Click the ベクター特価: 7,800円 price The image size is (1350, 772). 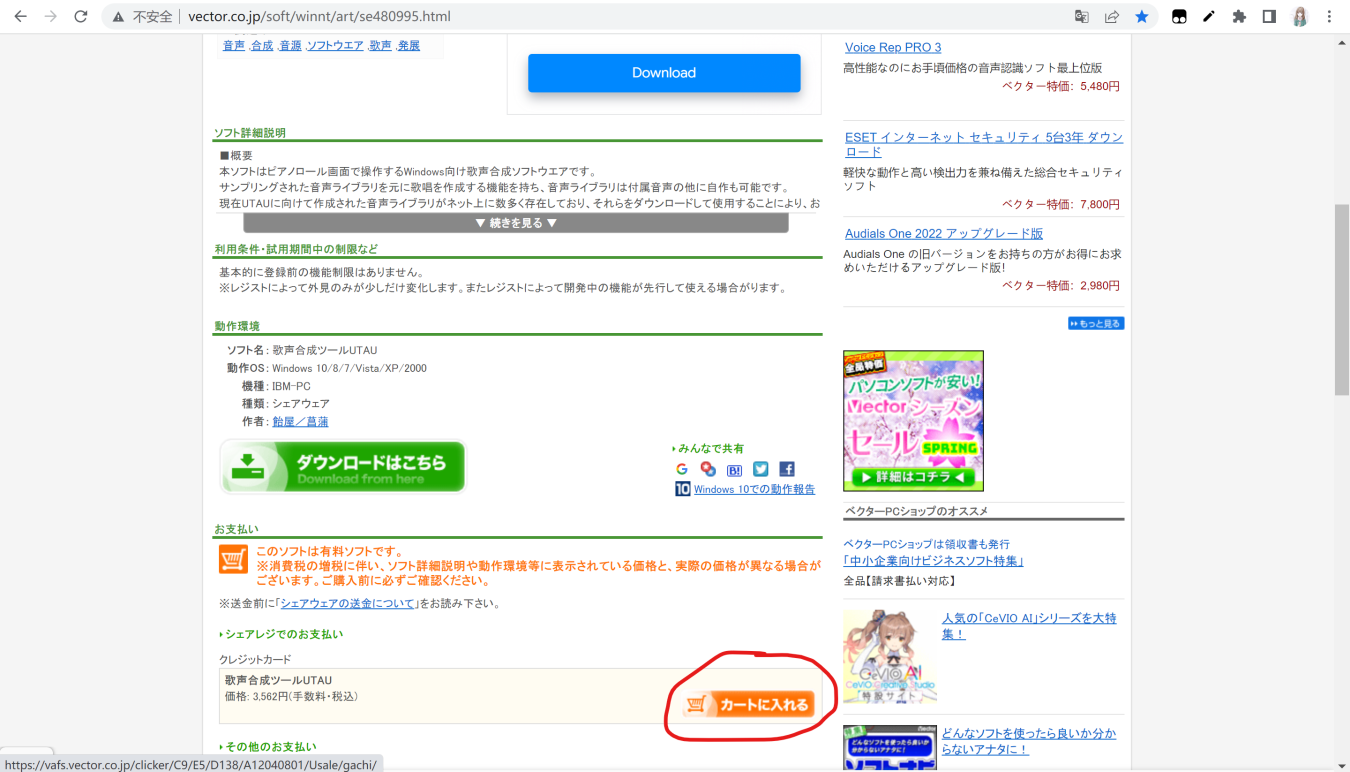click(x=1061, y=205)
